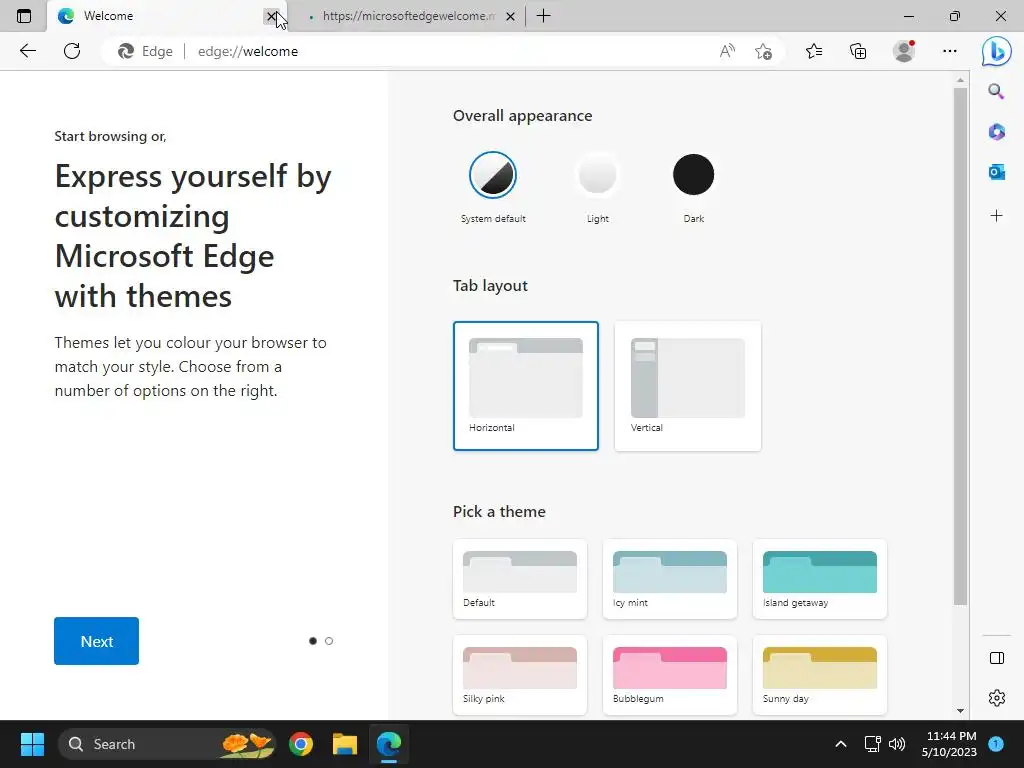This screenshot has height=768, width=1024.
Task: Click the page vertical scrollbar
Action: click(960, 346)
